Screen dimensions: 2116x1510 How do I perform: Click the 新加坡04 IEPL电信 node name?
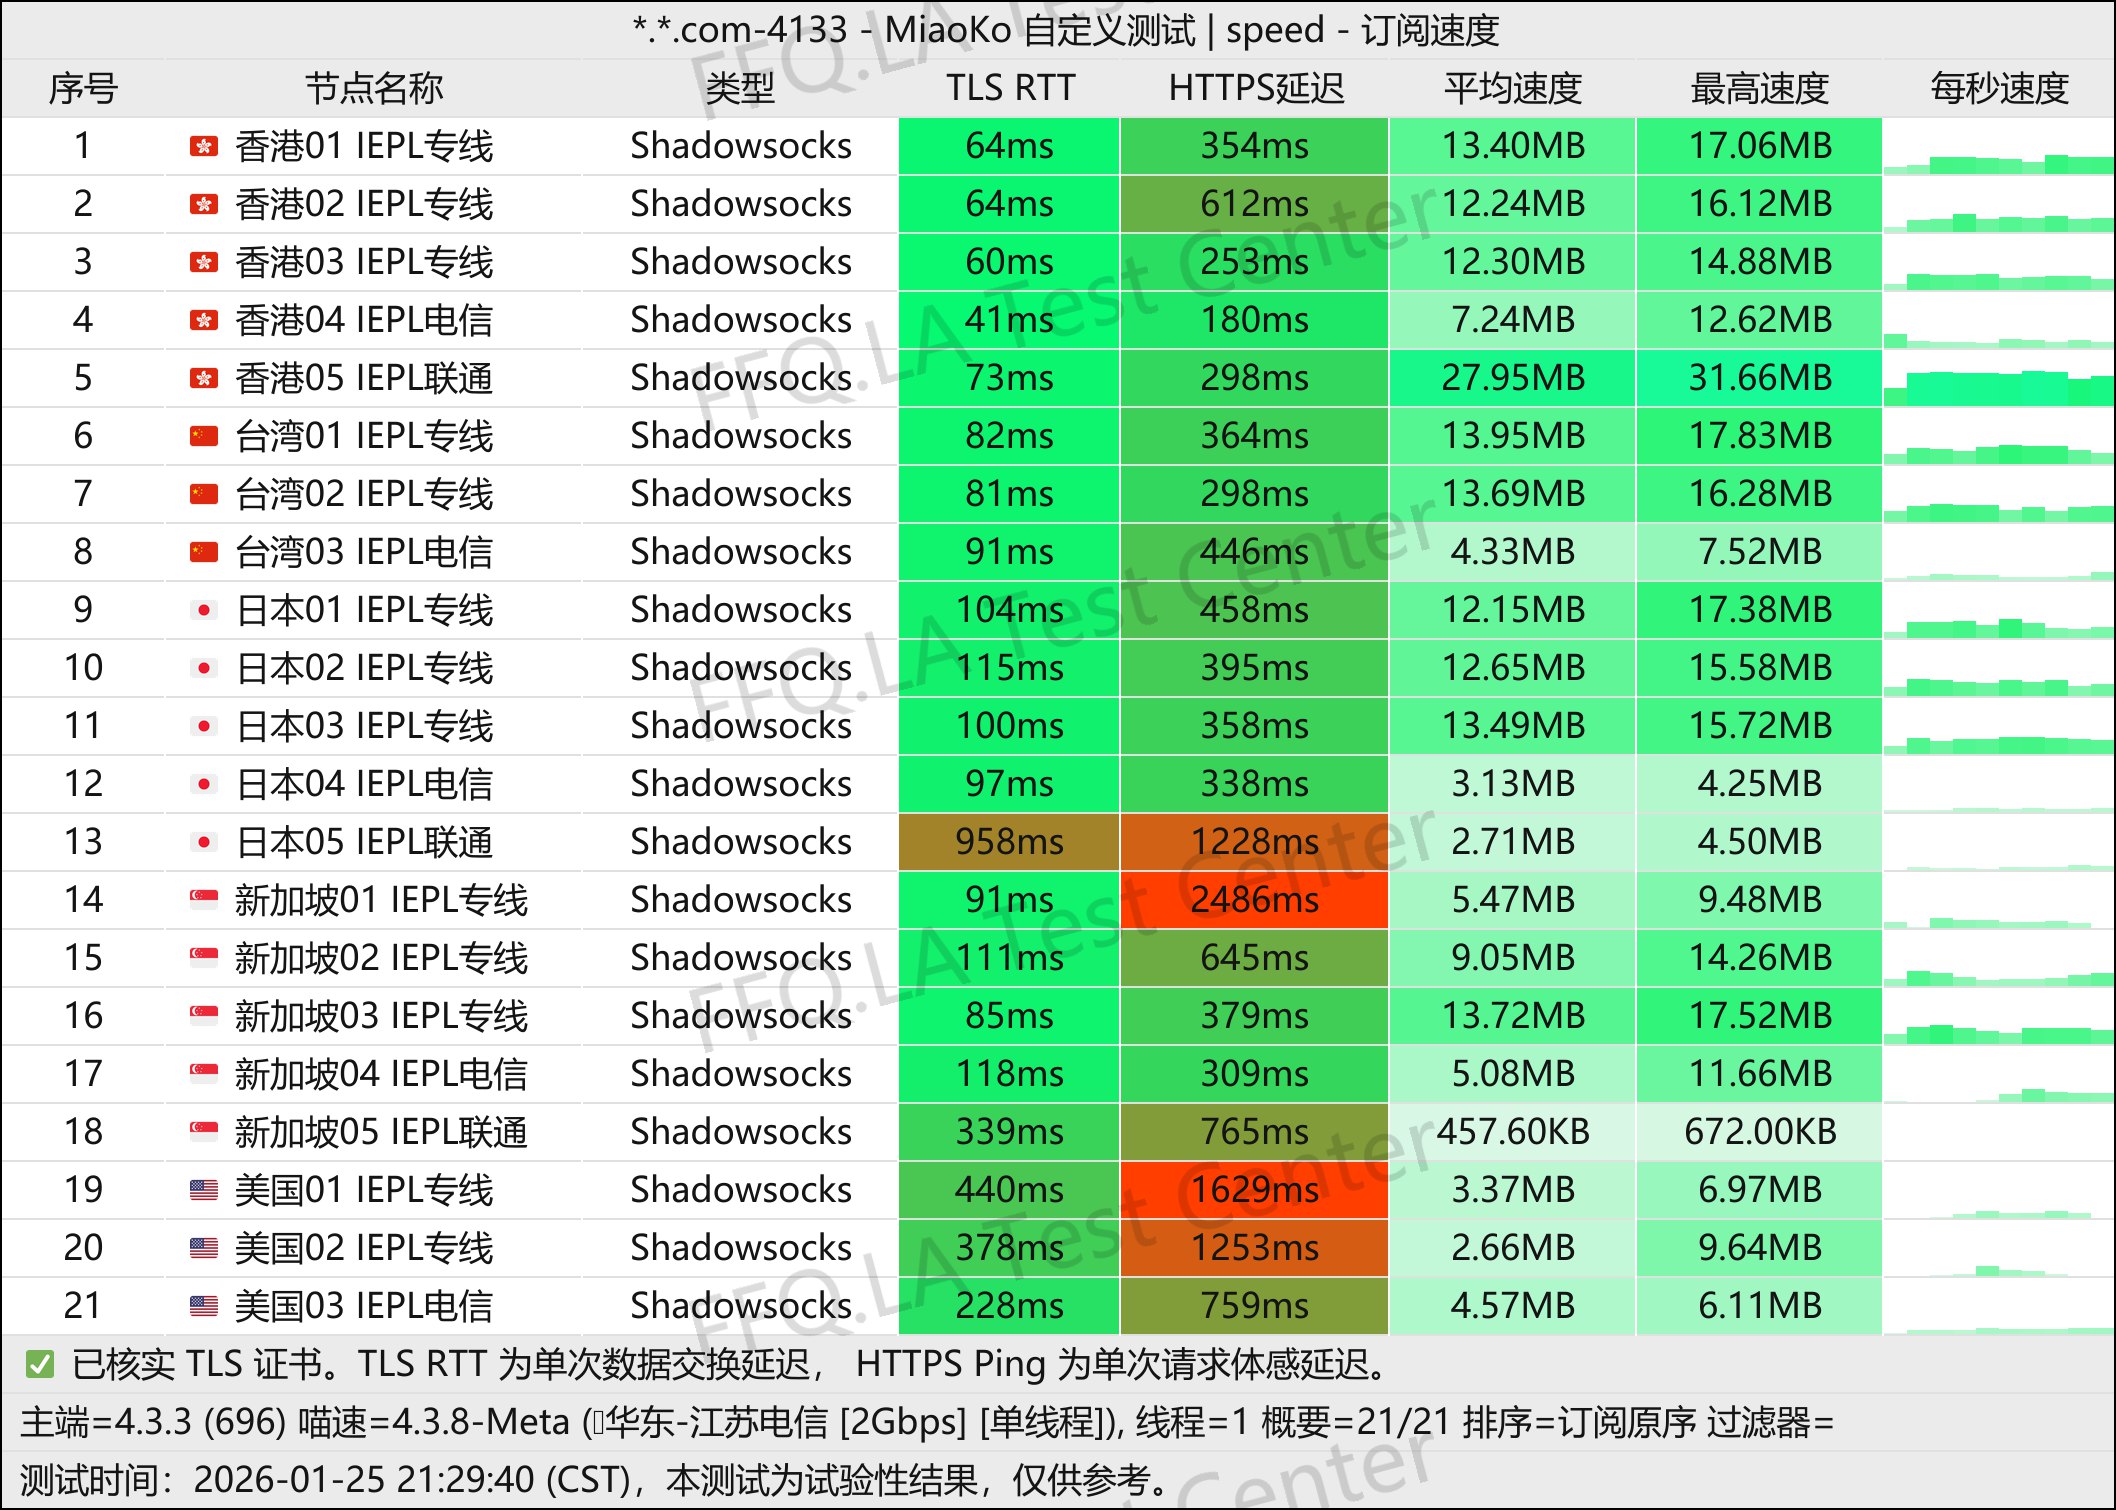(x=381, y=1075)
